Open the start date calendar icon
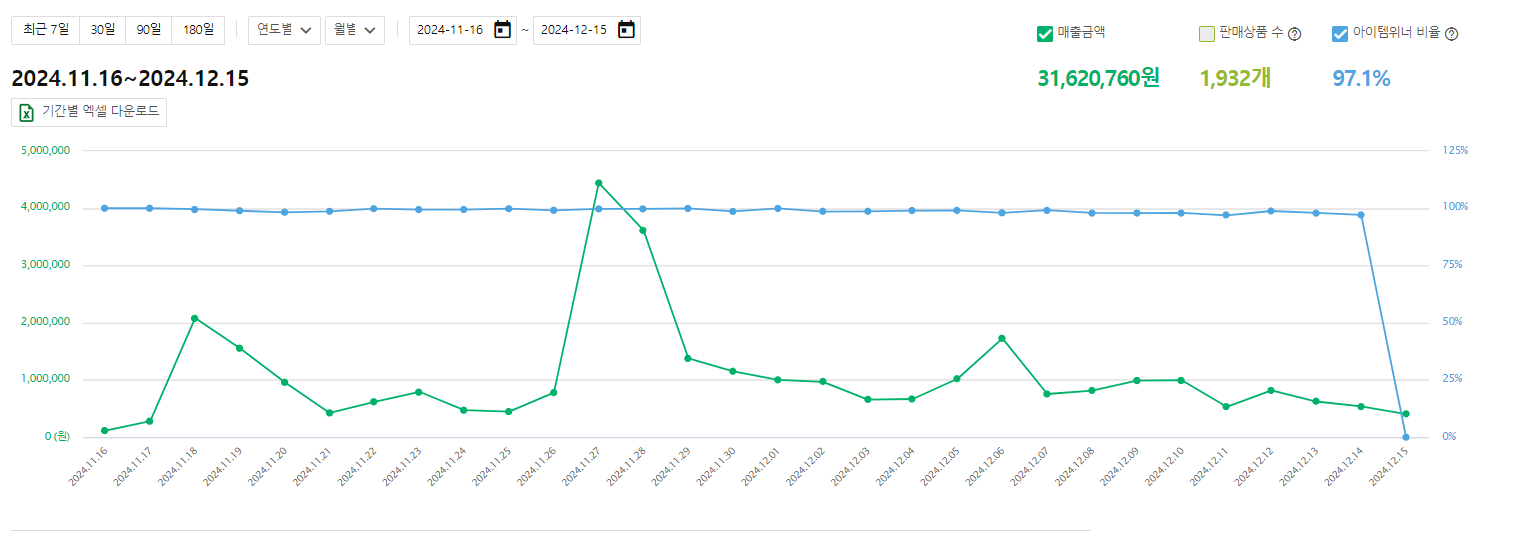Screen dimensions: 1527x538 (x=502, y=30)
